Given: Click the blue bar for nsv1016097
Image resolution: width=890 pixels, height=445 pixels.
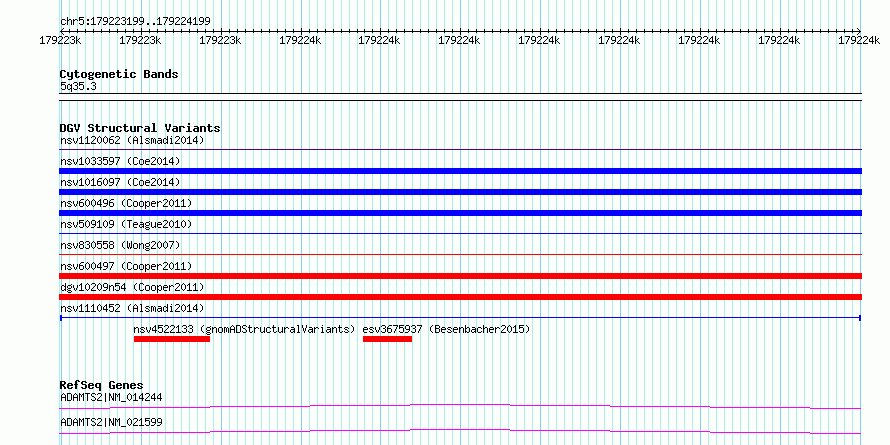Looking at the screenshot, I should 460,192.
